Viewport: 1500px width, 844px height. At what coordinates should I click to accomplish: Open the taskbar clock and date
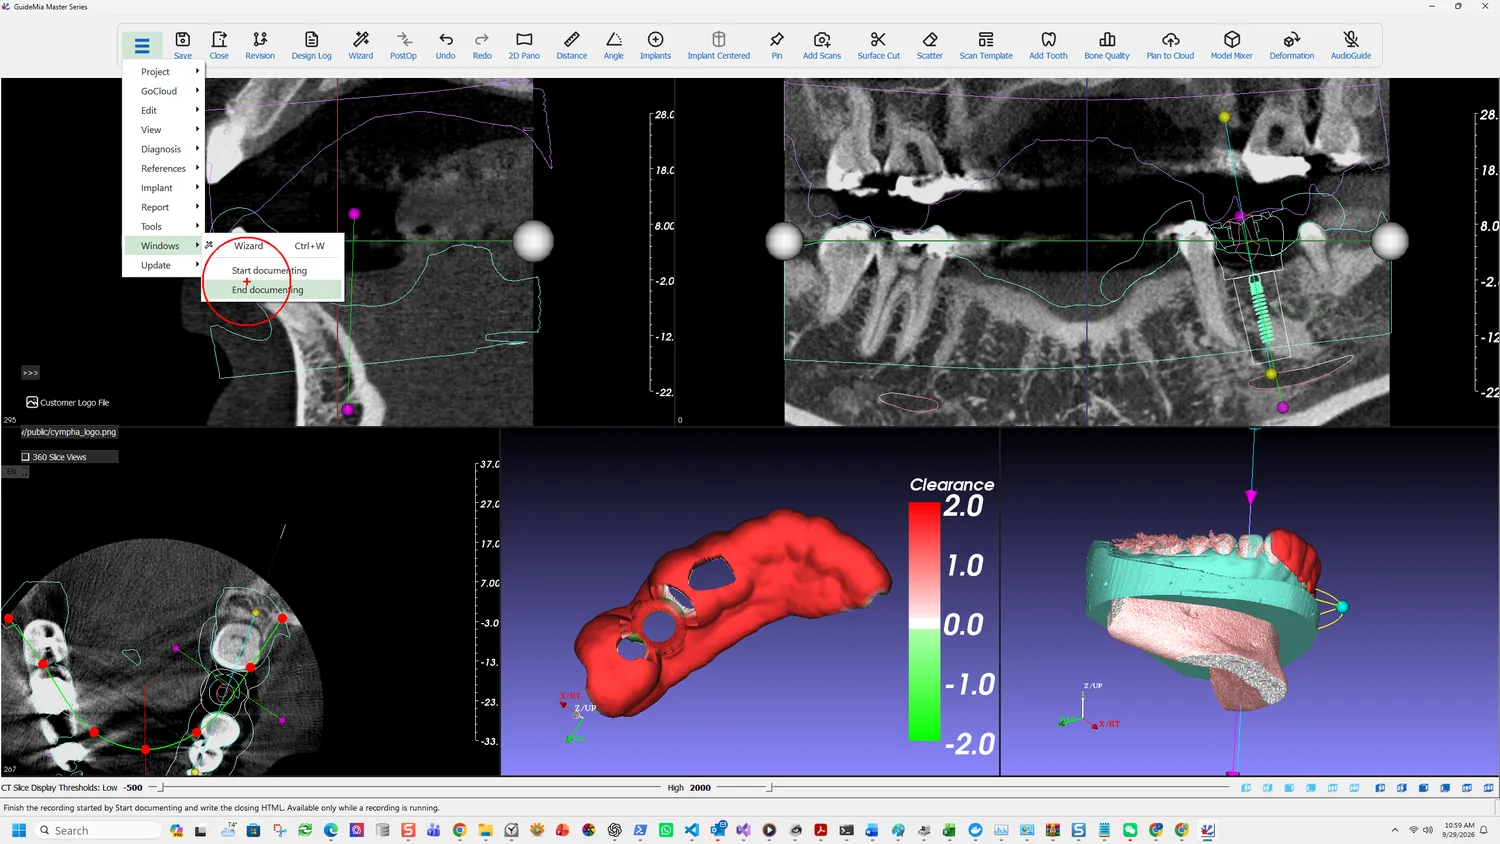[1459, 830]
